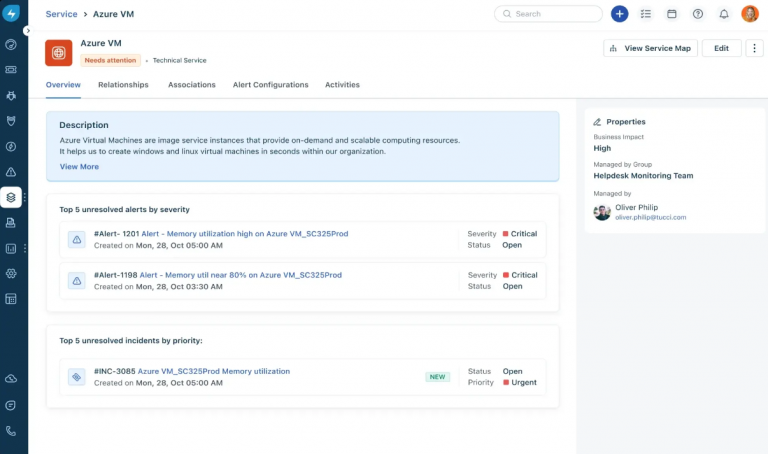The width and height of the screenshot is (768, 454).
Task: Click the orange Azure VM service icon
Action: (59, 52)
